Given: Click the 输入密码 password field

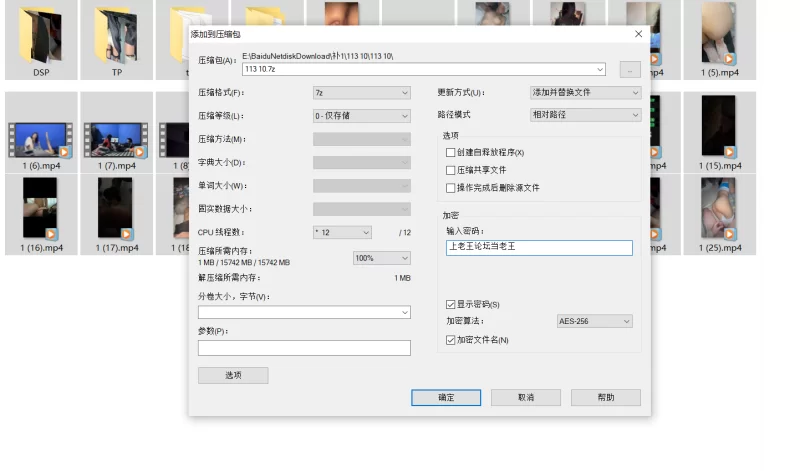Looking at the screenshot, I should point(539,247).
